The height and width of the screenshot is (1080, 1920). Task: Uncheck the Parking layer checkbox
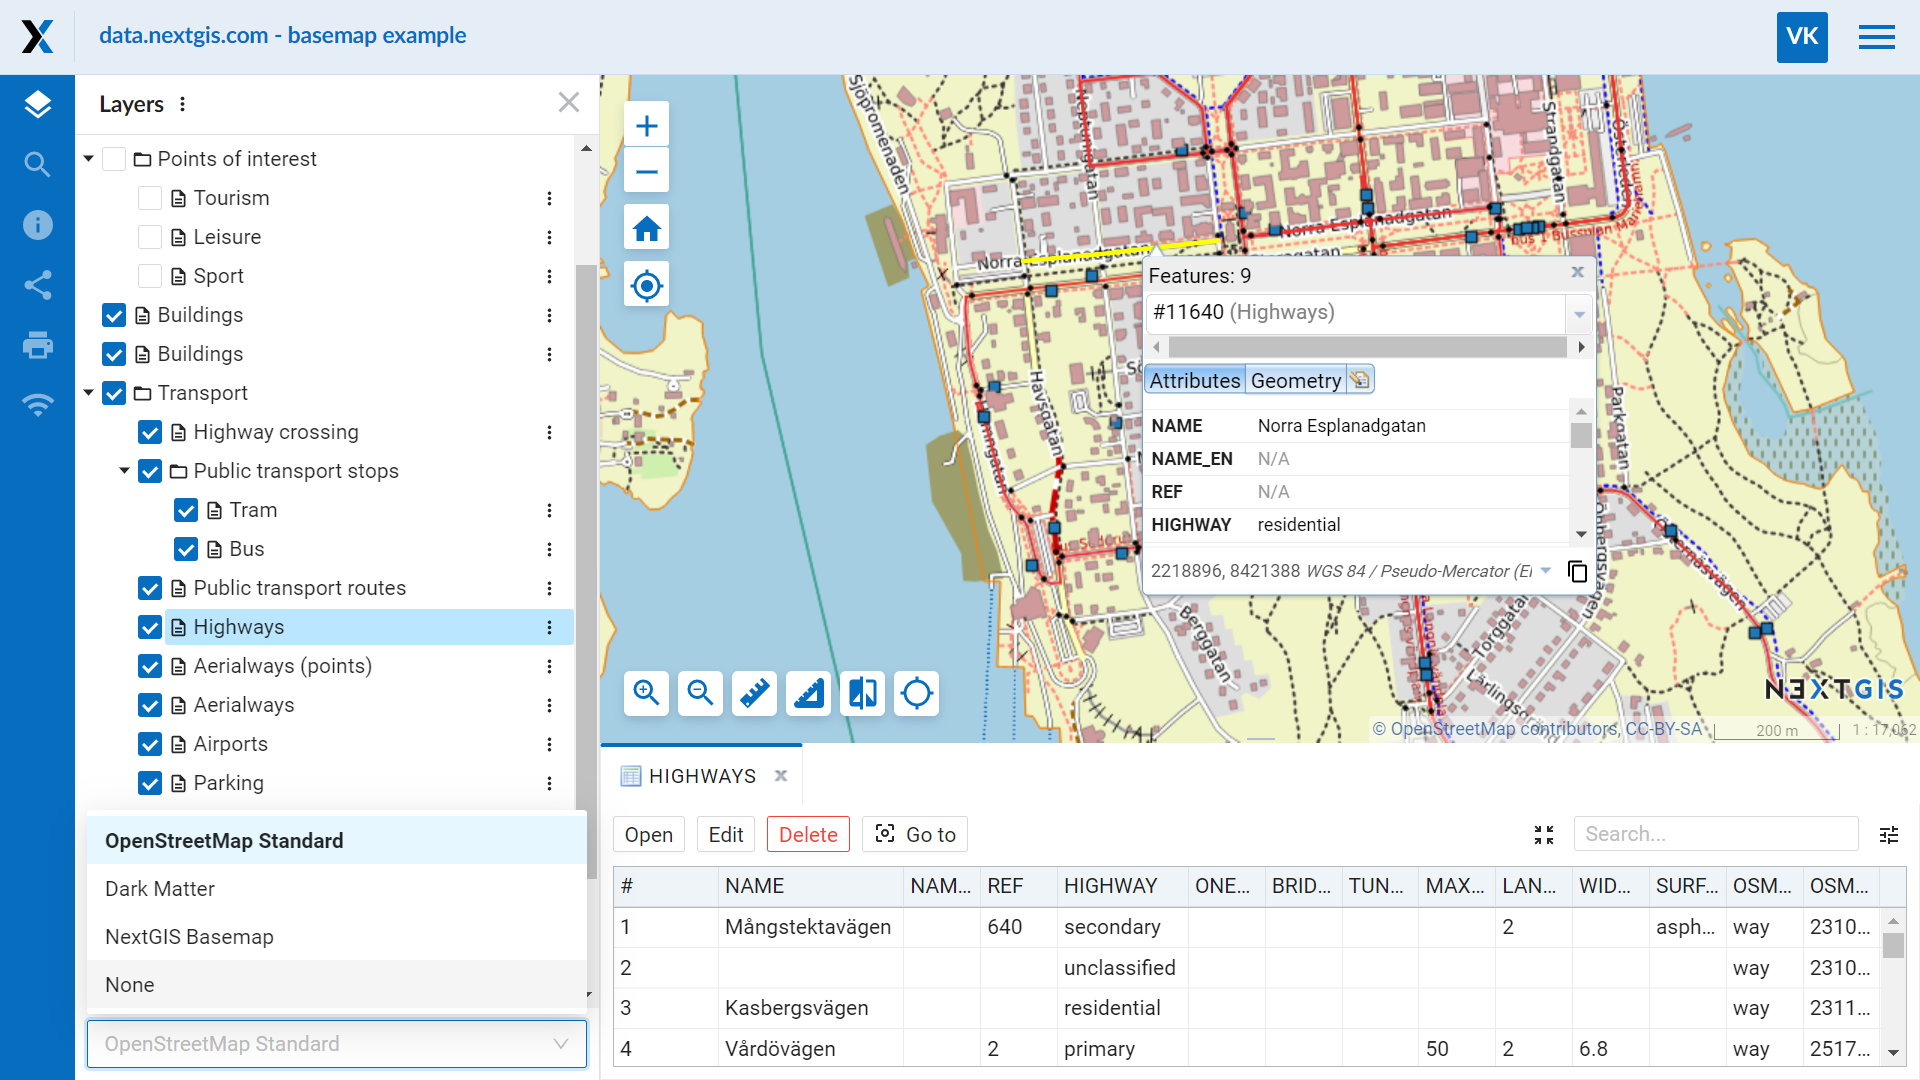(150, 783)
